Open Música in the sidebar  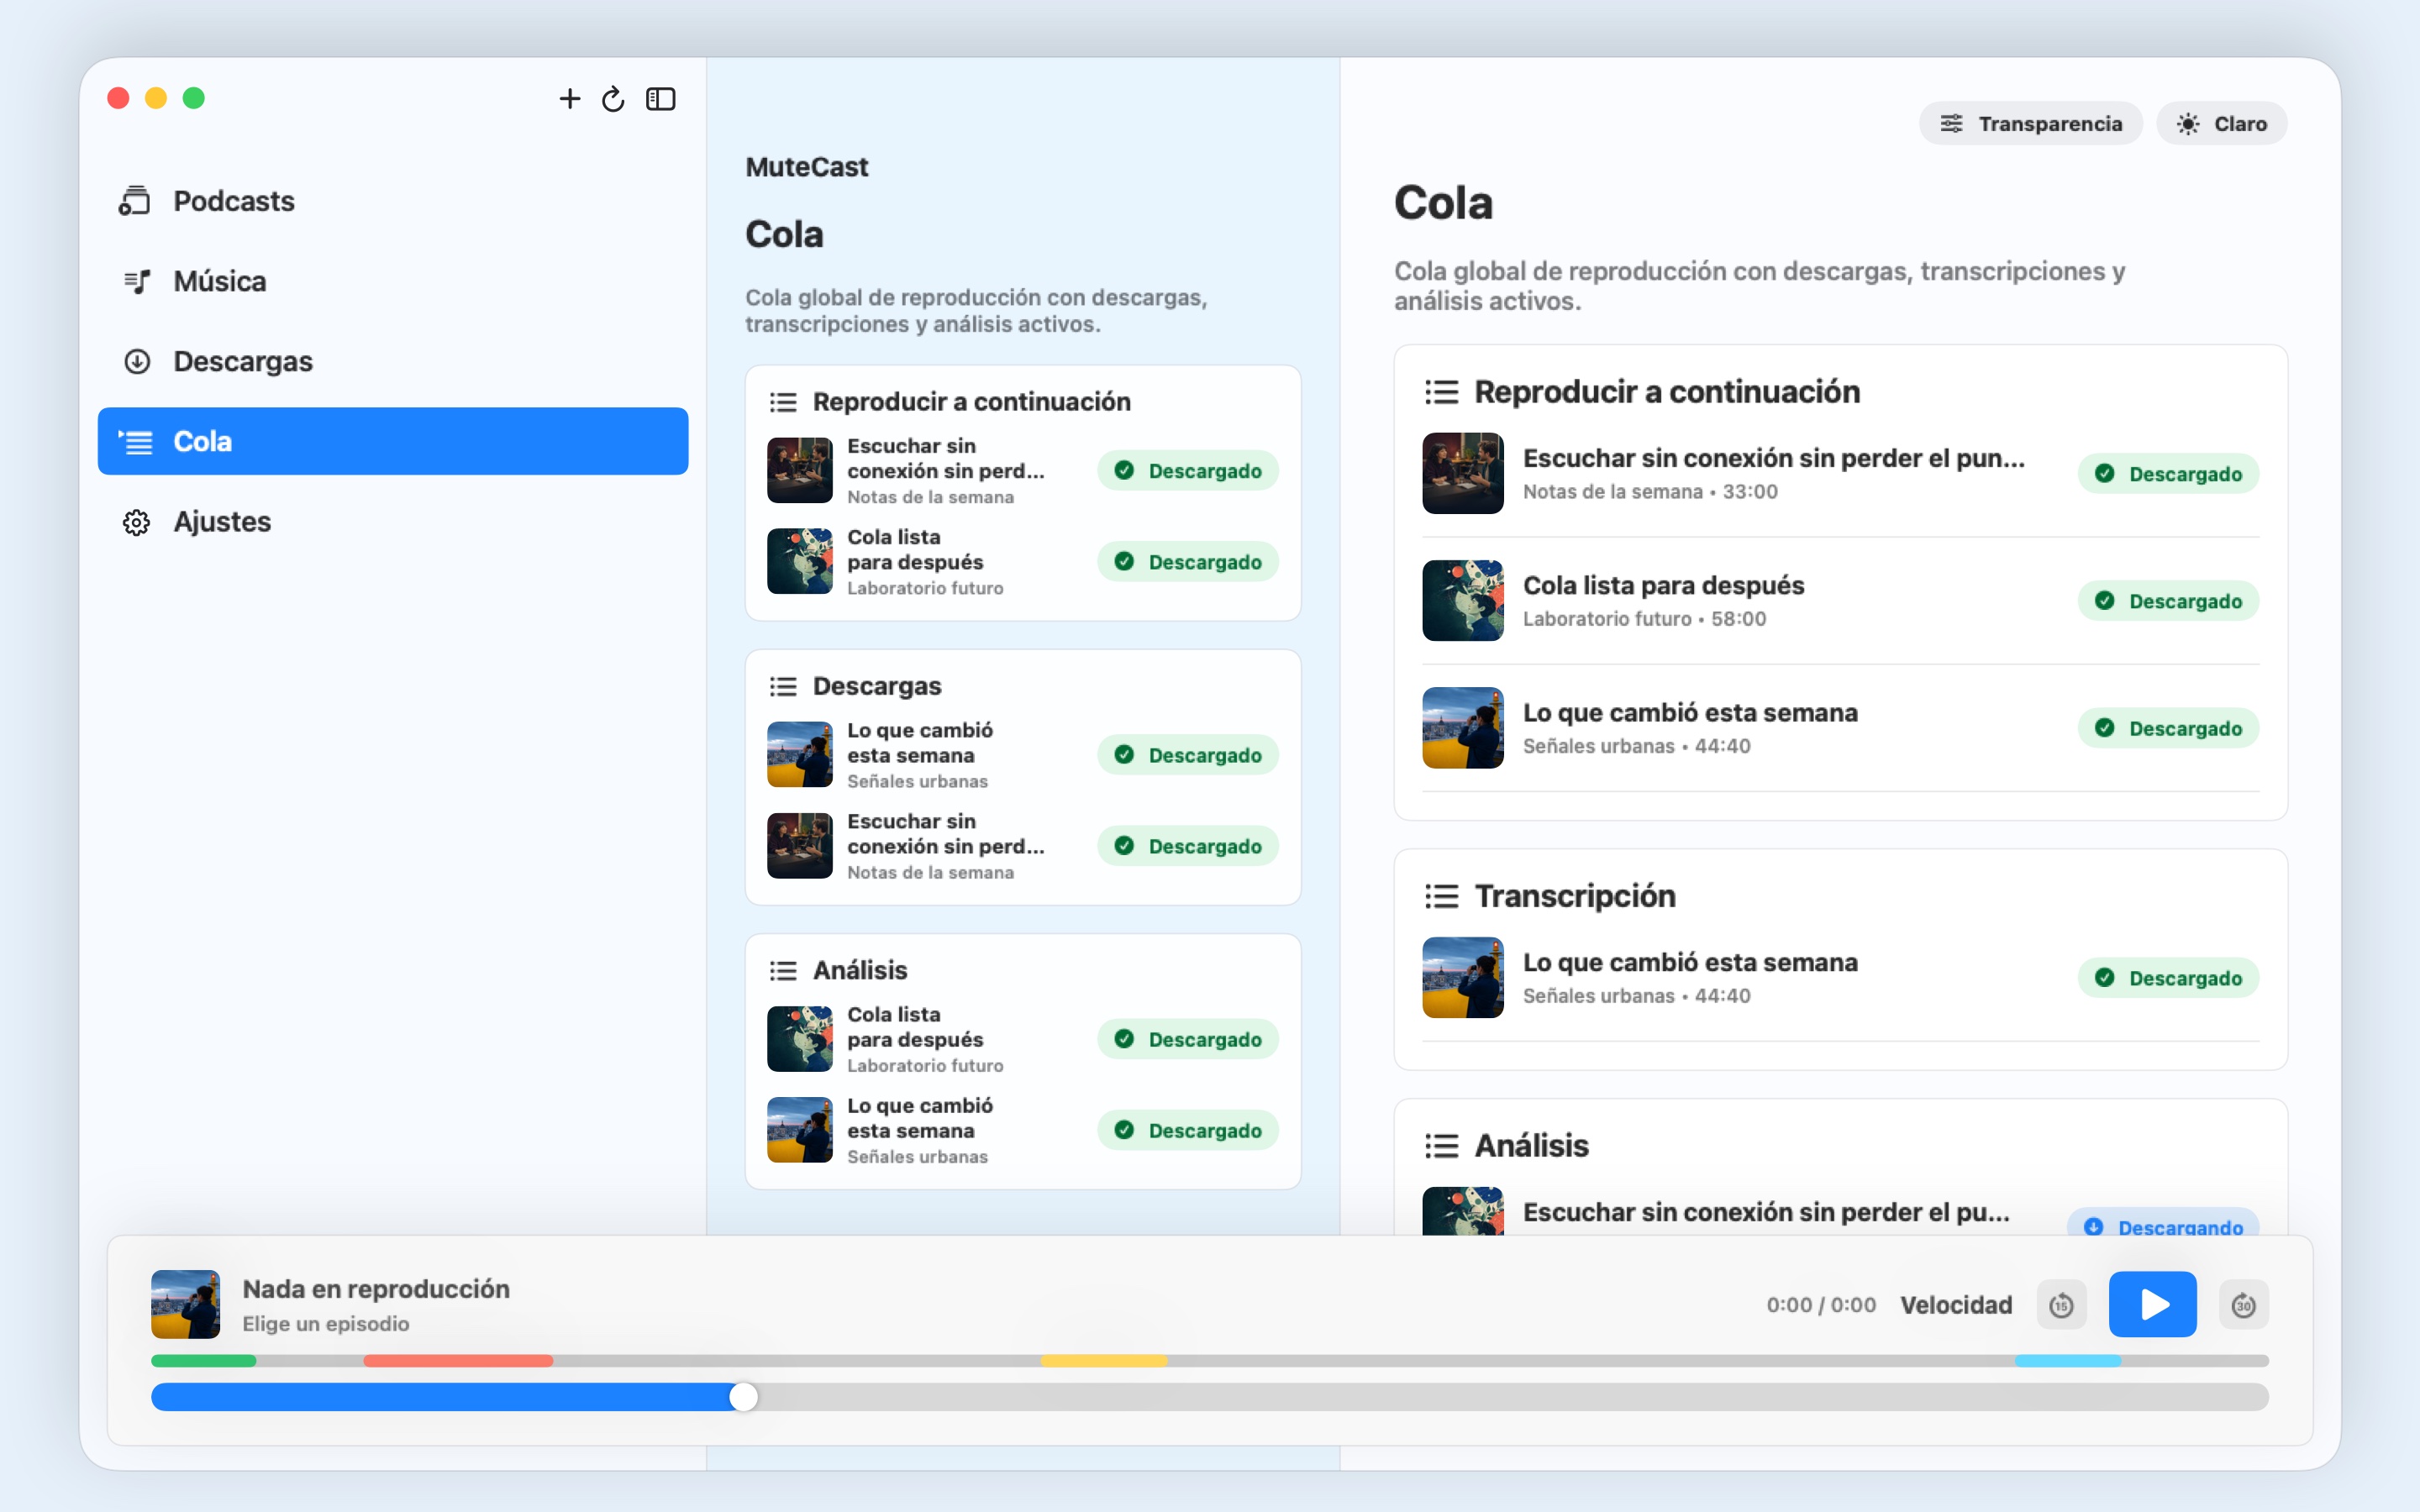393,281
